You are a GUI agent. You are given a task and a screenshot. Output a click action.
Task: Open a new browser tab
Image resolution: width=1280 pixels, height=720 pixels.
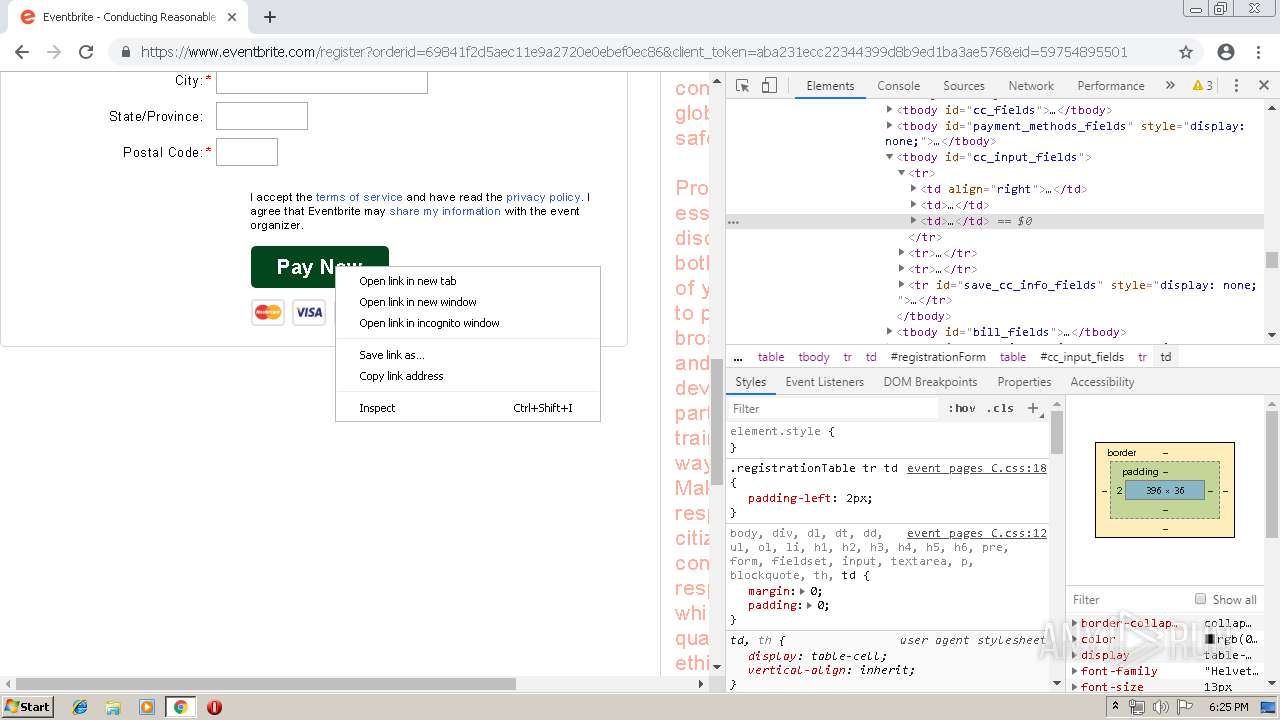pyautogui.click(x=270, y=17)
